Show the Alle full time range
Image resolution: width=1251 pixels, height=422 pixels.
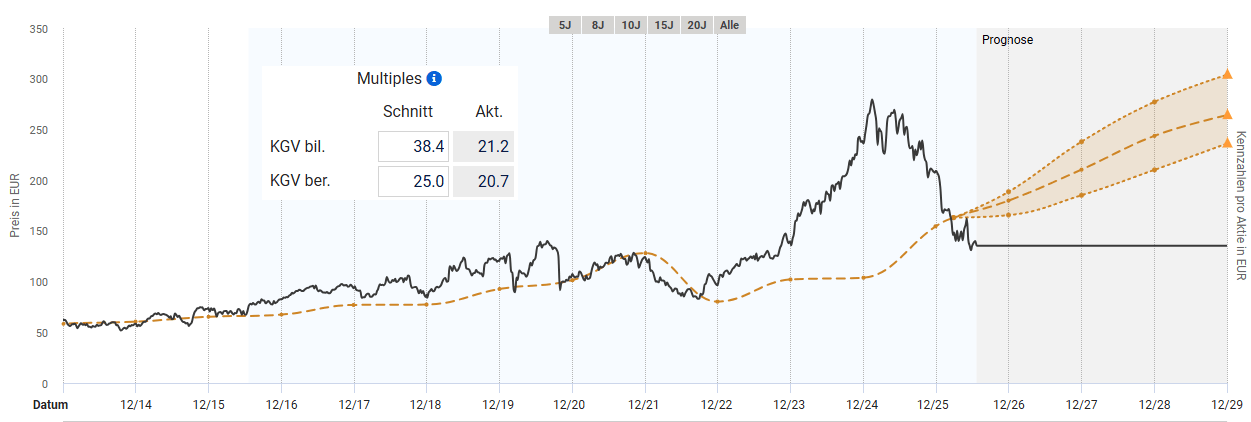pos(730,25)
